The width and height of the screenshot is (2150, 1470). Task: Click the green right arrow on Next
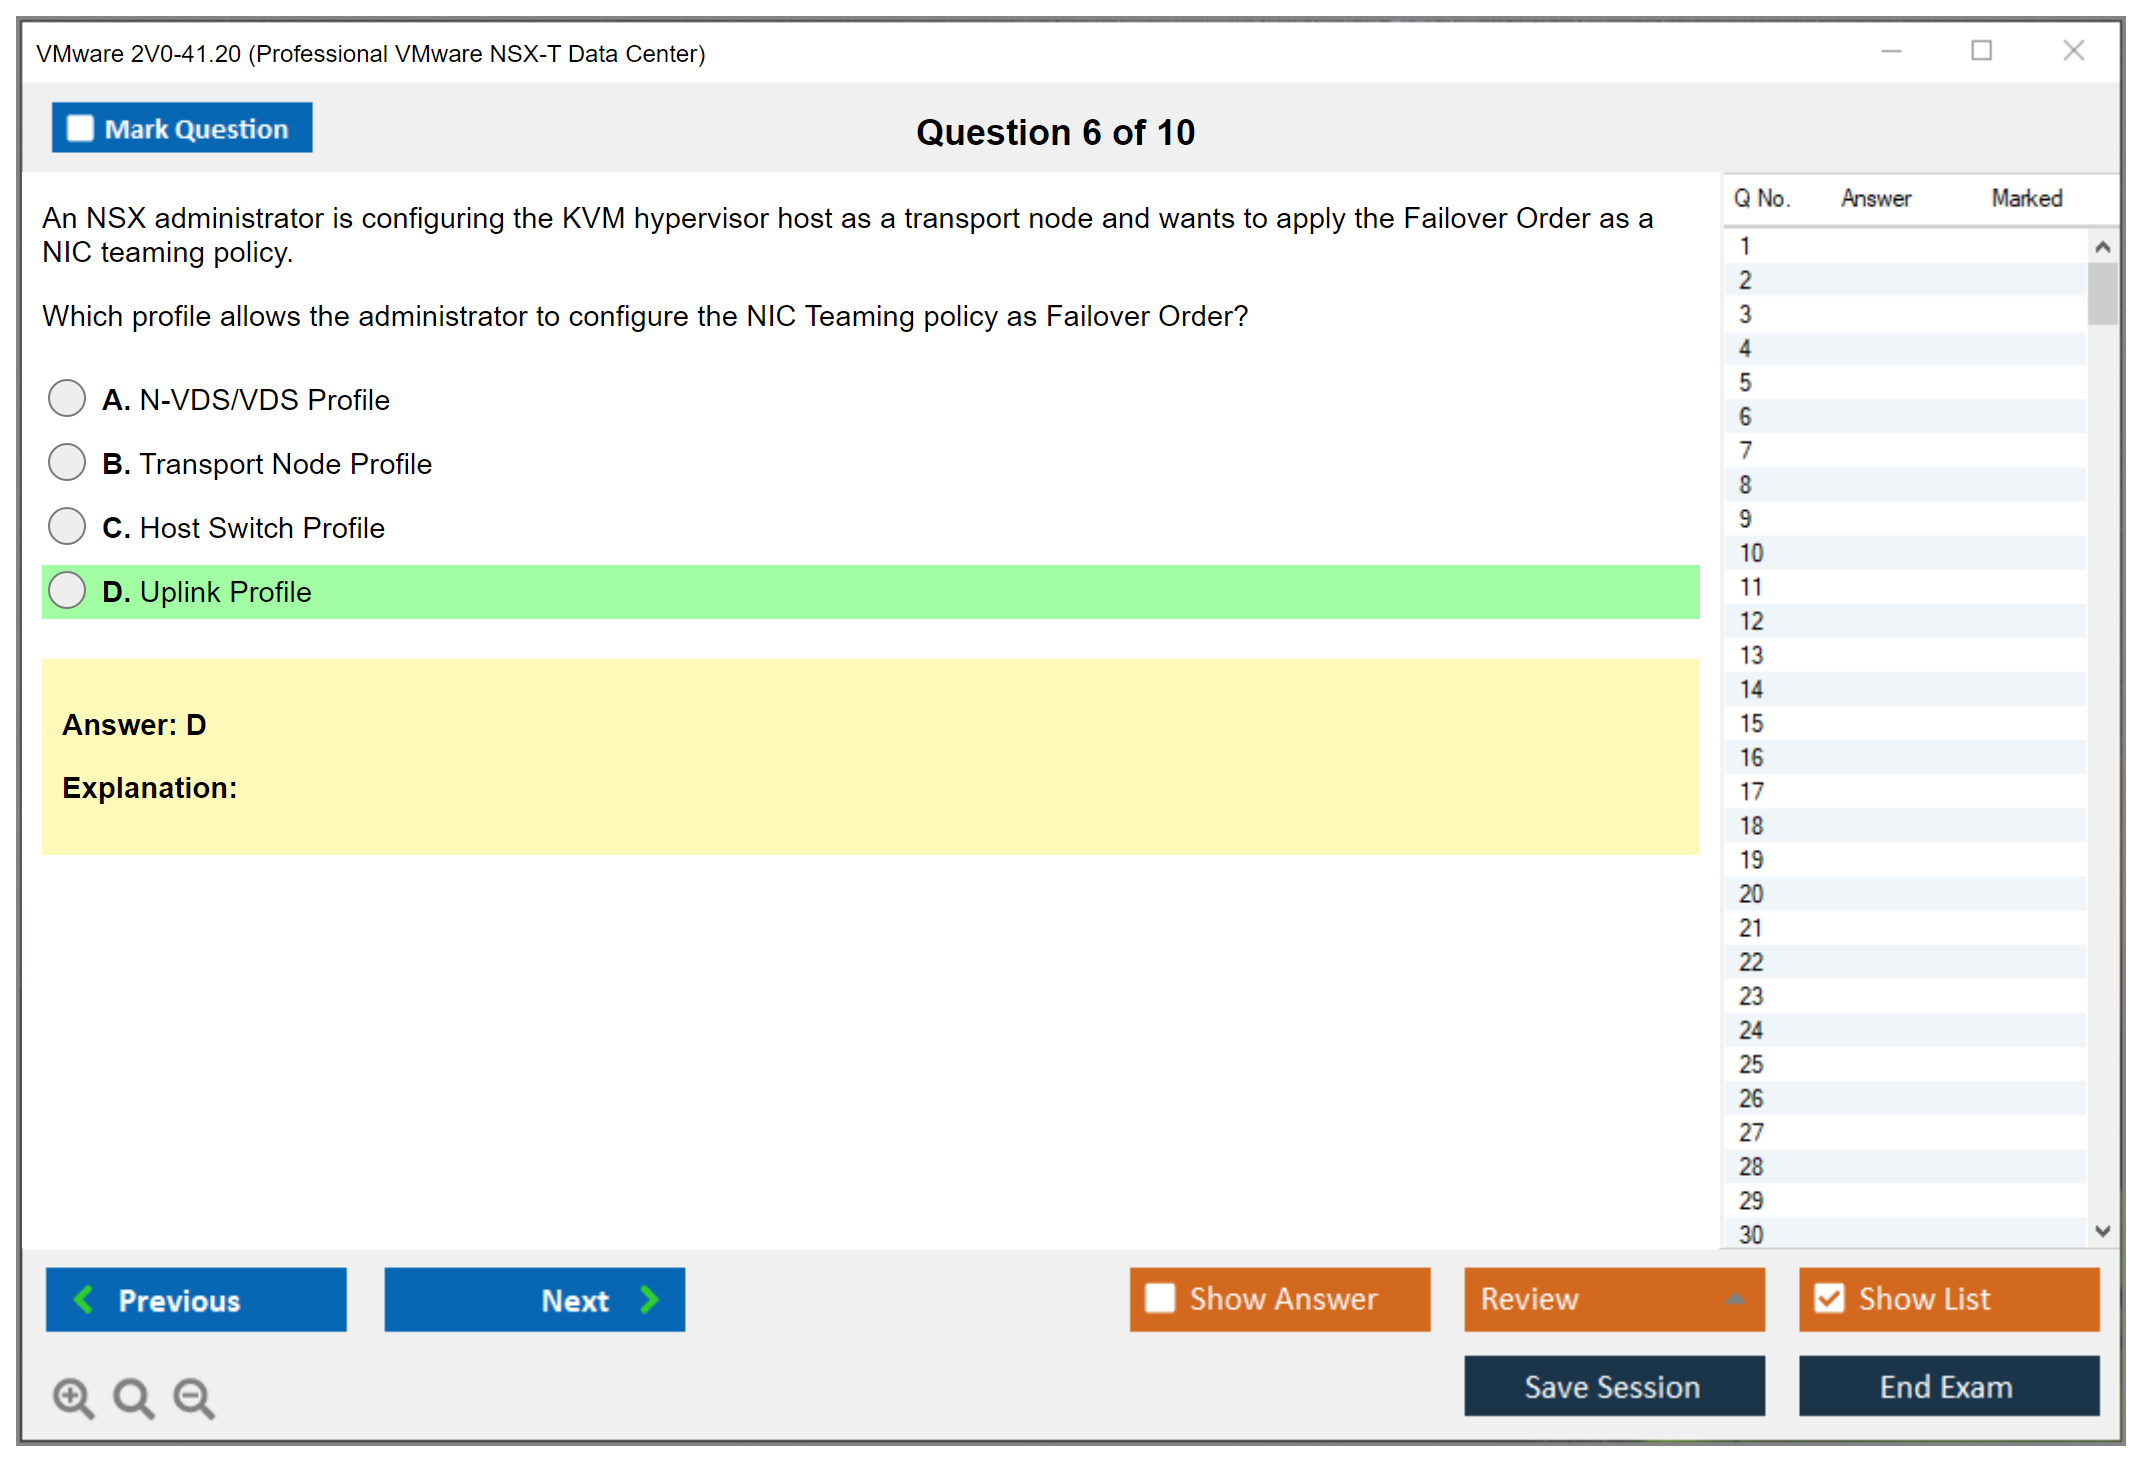(649, 1299)
